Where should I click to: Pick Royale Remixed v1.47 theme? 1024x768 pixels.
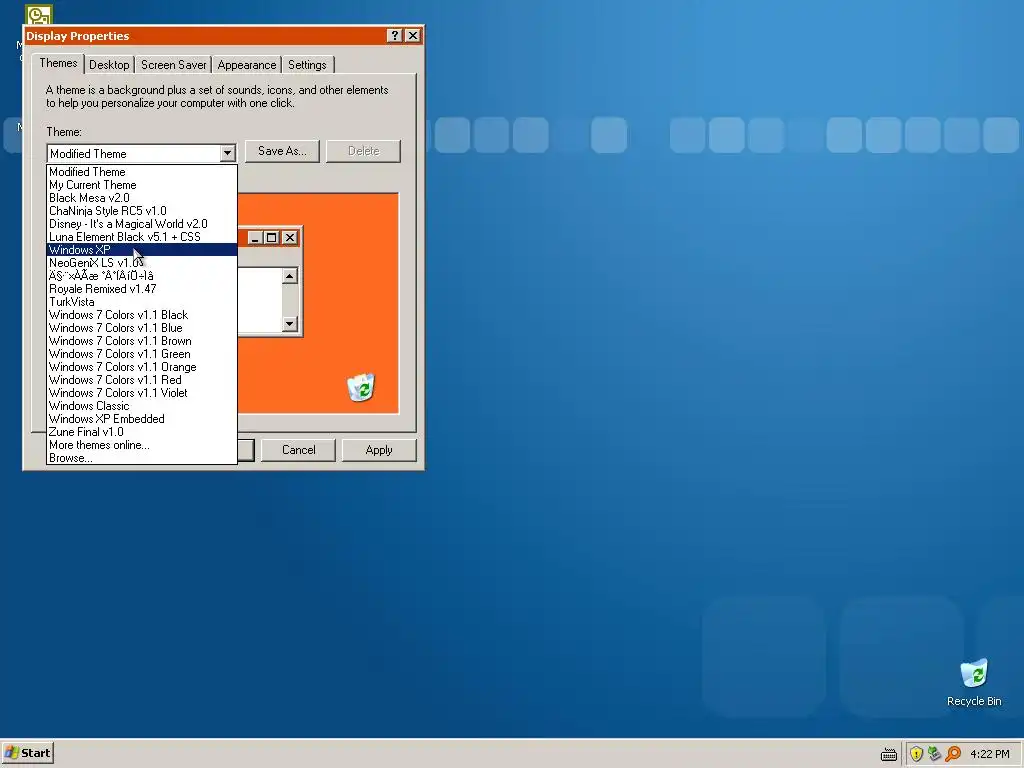[142, 289]
